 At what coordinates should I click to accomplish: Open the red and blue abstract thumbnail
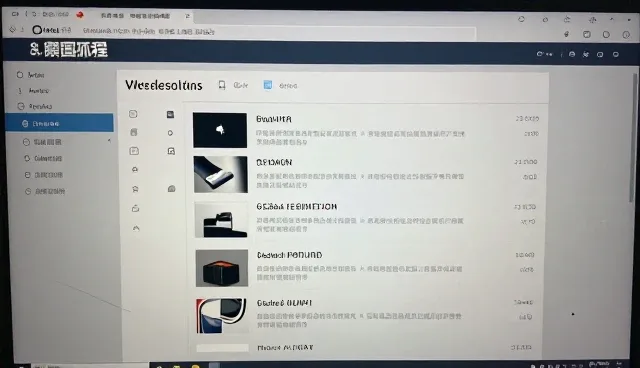222,316
